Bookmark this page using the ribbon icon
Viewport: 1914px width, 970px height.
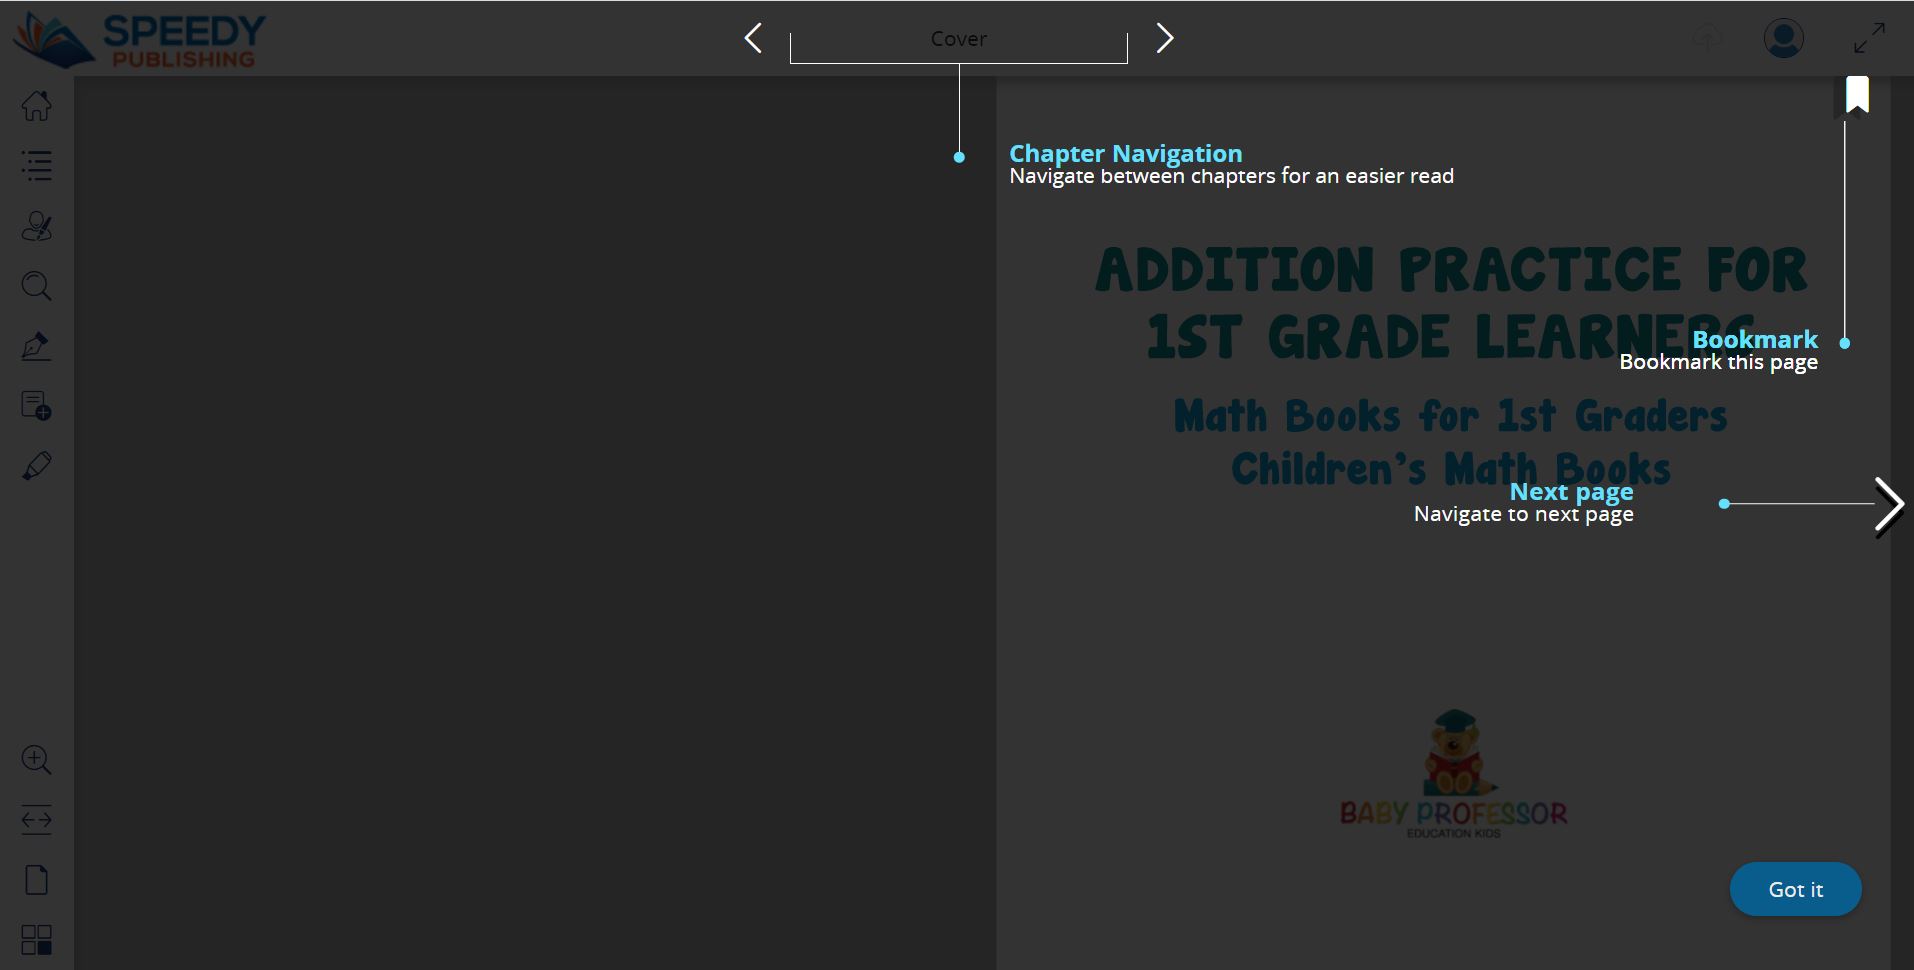[1857, 96]
